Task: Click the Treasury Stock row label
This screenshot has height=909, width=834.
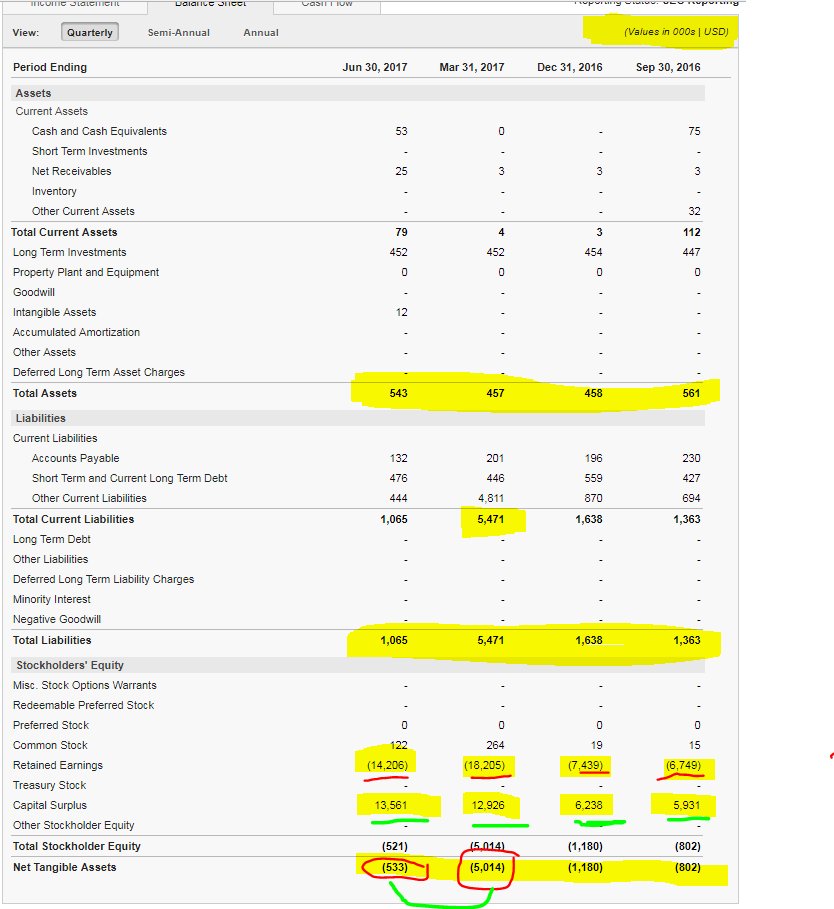Action: pyautogui.click(x=49, y=785)
